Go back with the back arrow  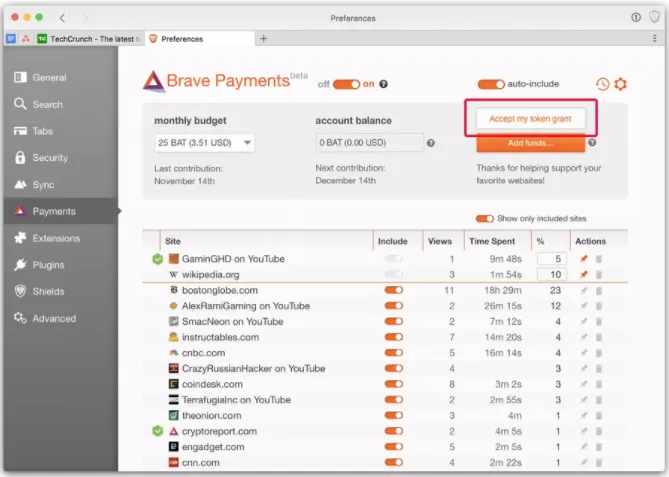tap(63, 17)
